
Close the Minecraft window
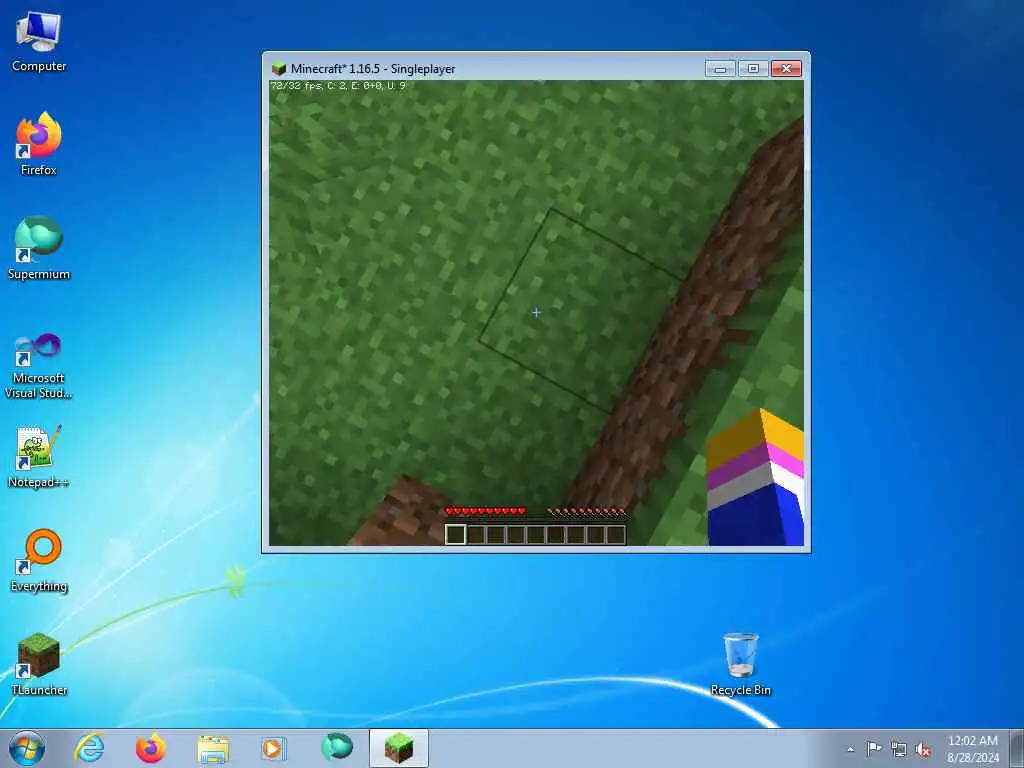pos(786,69)
